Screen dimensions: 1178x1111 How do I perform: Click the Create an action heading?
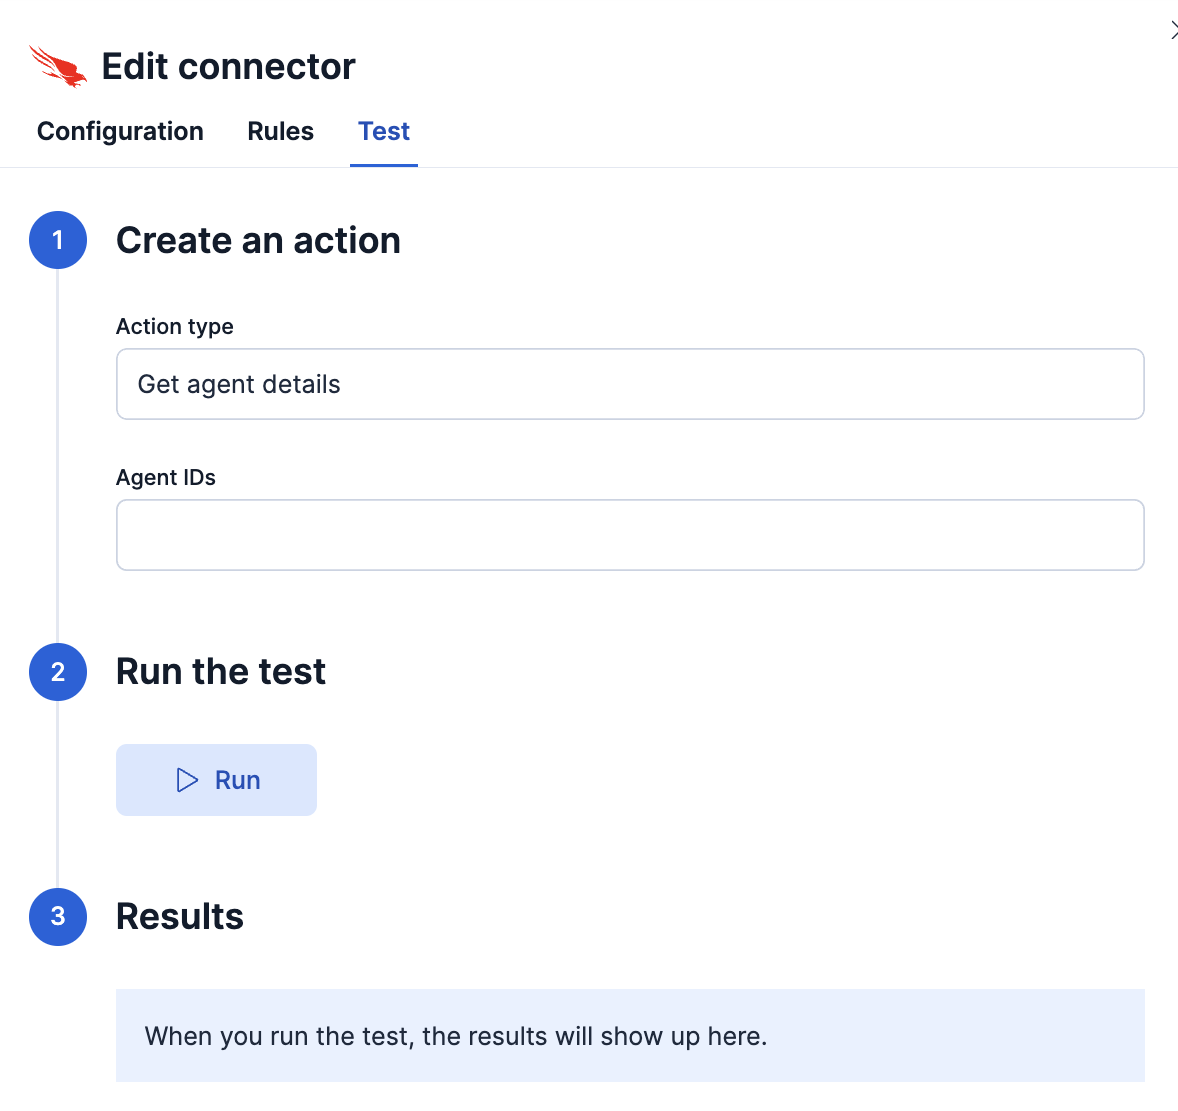tap(258, 240)
